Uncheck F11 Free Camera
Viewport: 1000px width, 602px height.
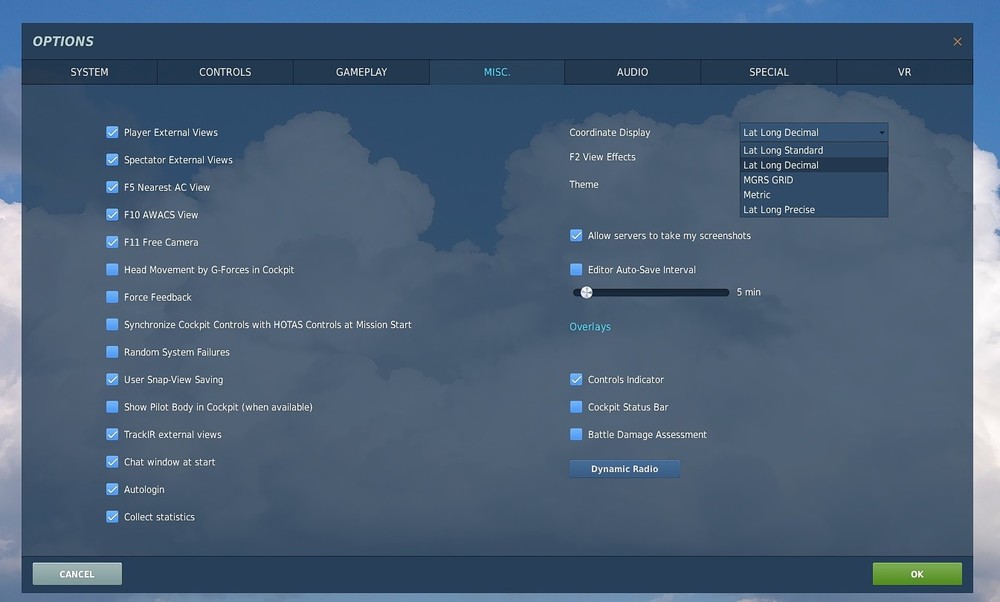click(x=112, y=242)
